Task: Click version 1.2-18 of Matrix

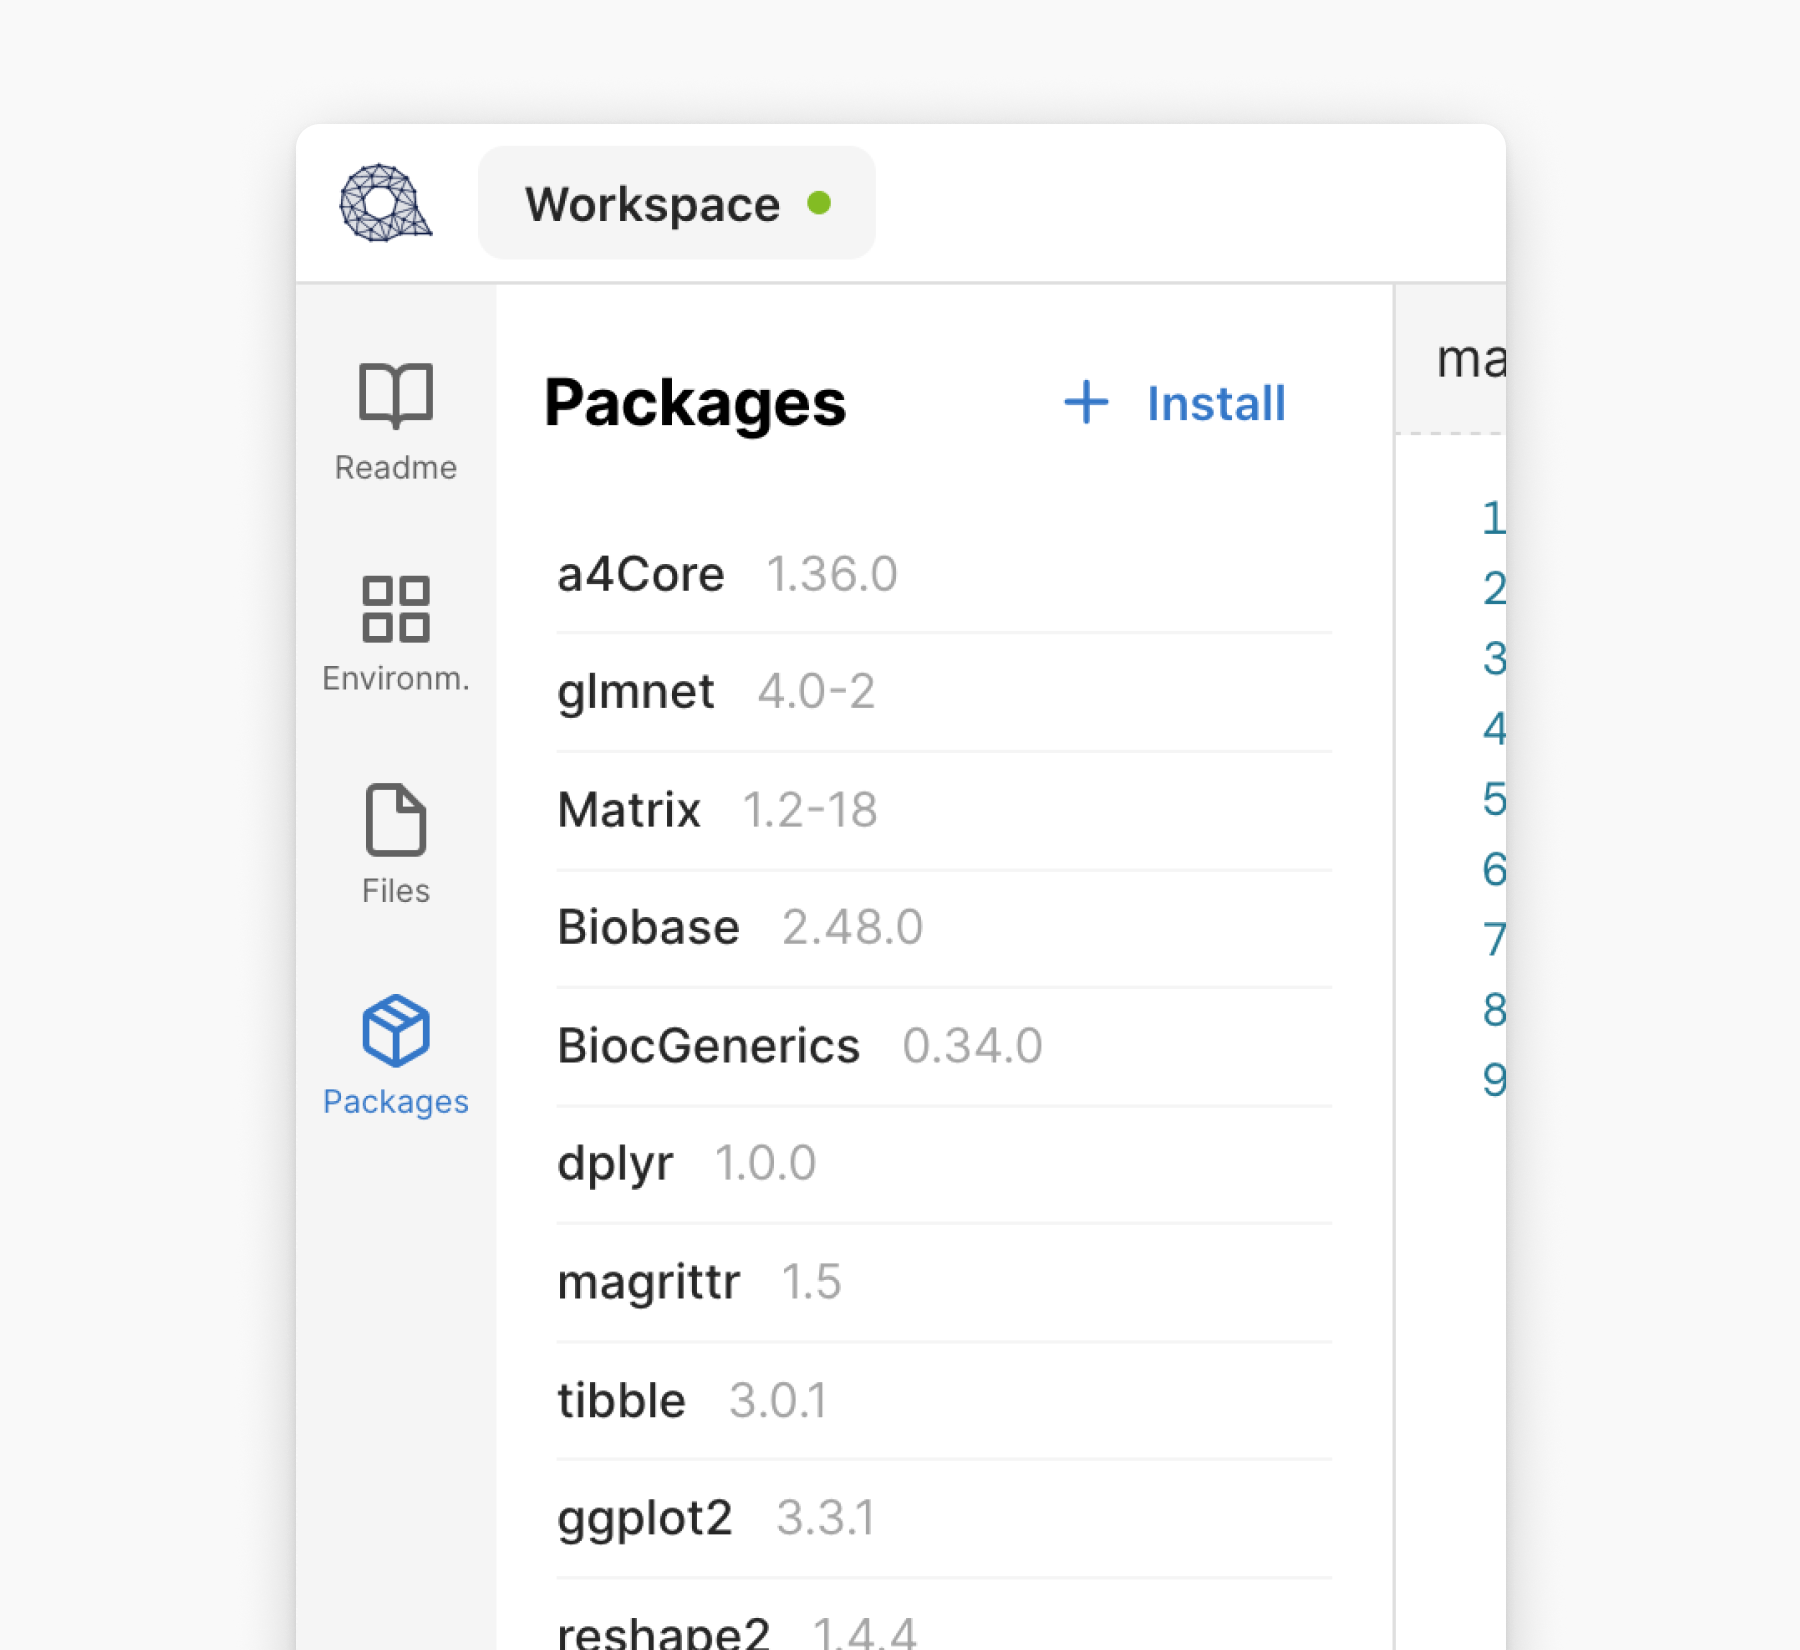Action: tap(810, 810)
